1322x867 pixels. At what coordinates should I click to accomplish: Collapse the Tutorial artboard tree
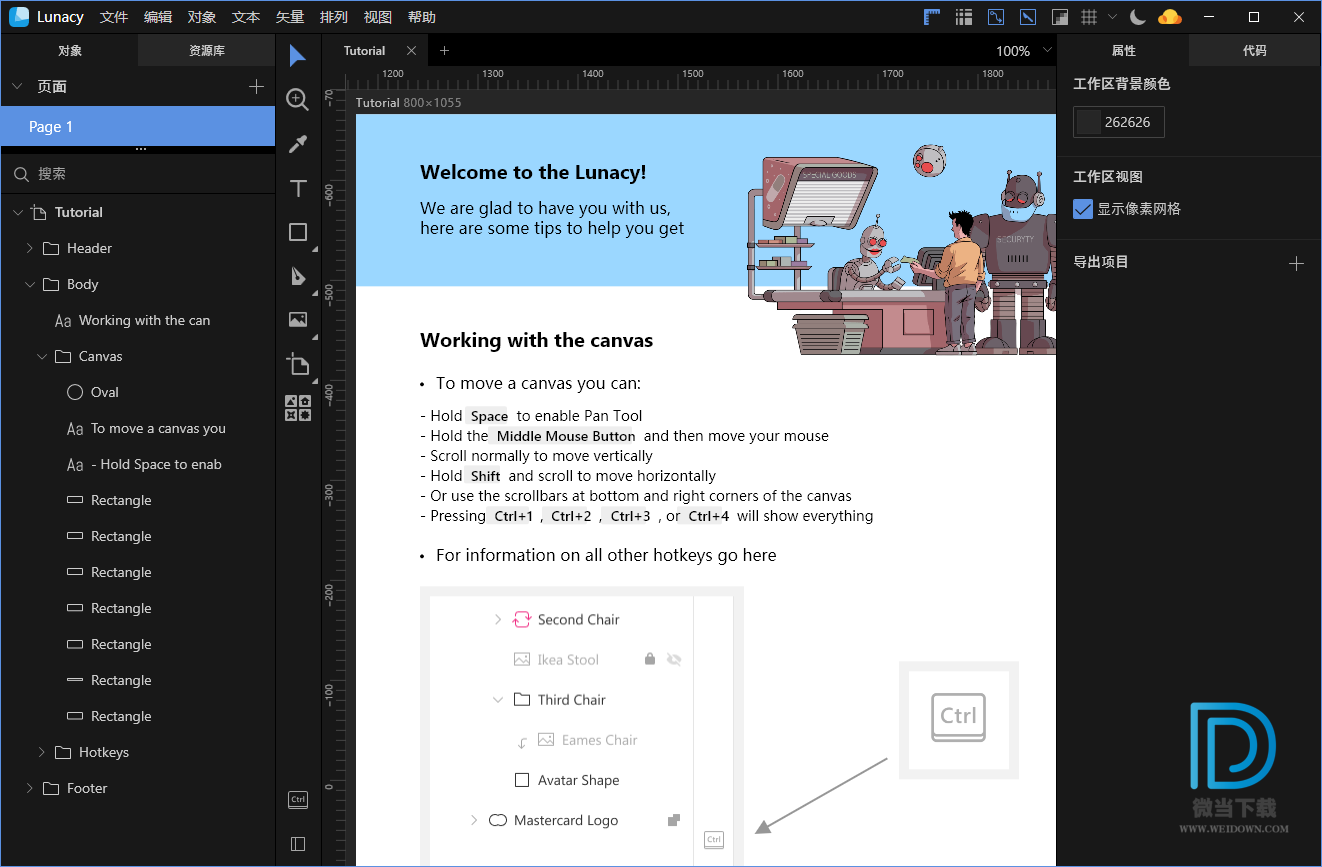(17, 212)
